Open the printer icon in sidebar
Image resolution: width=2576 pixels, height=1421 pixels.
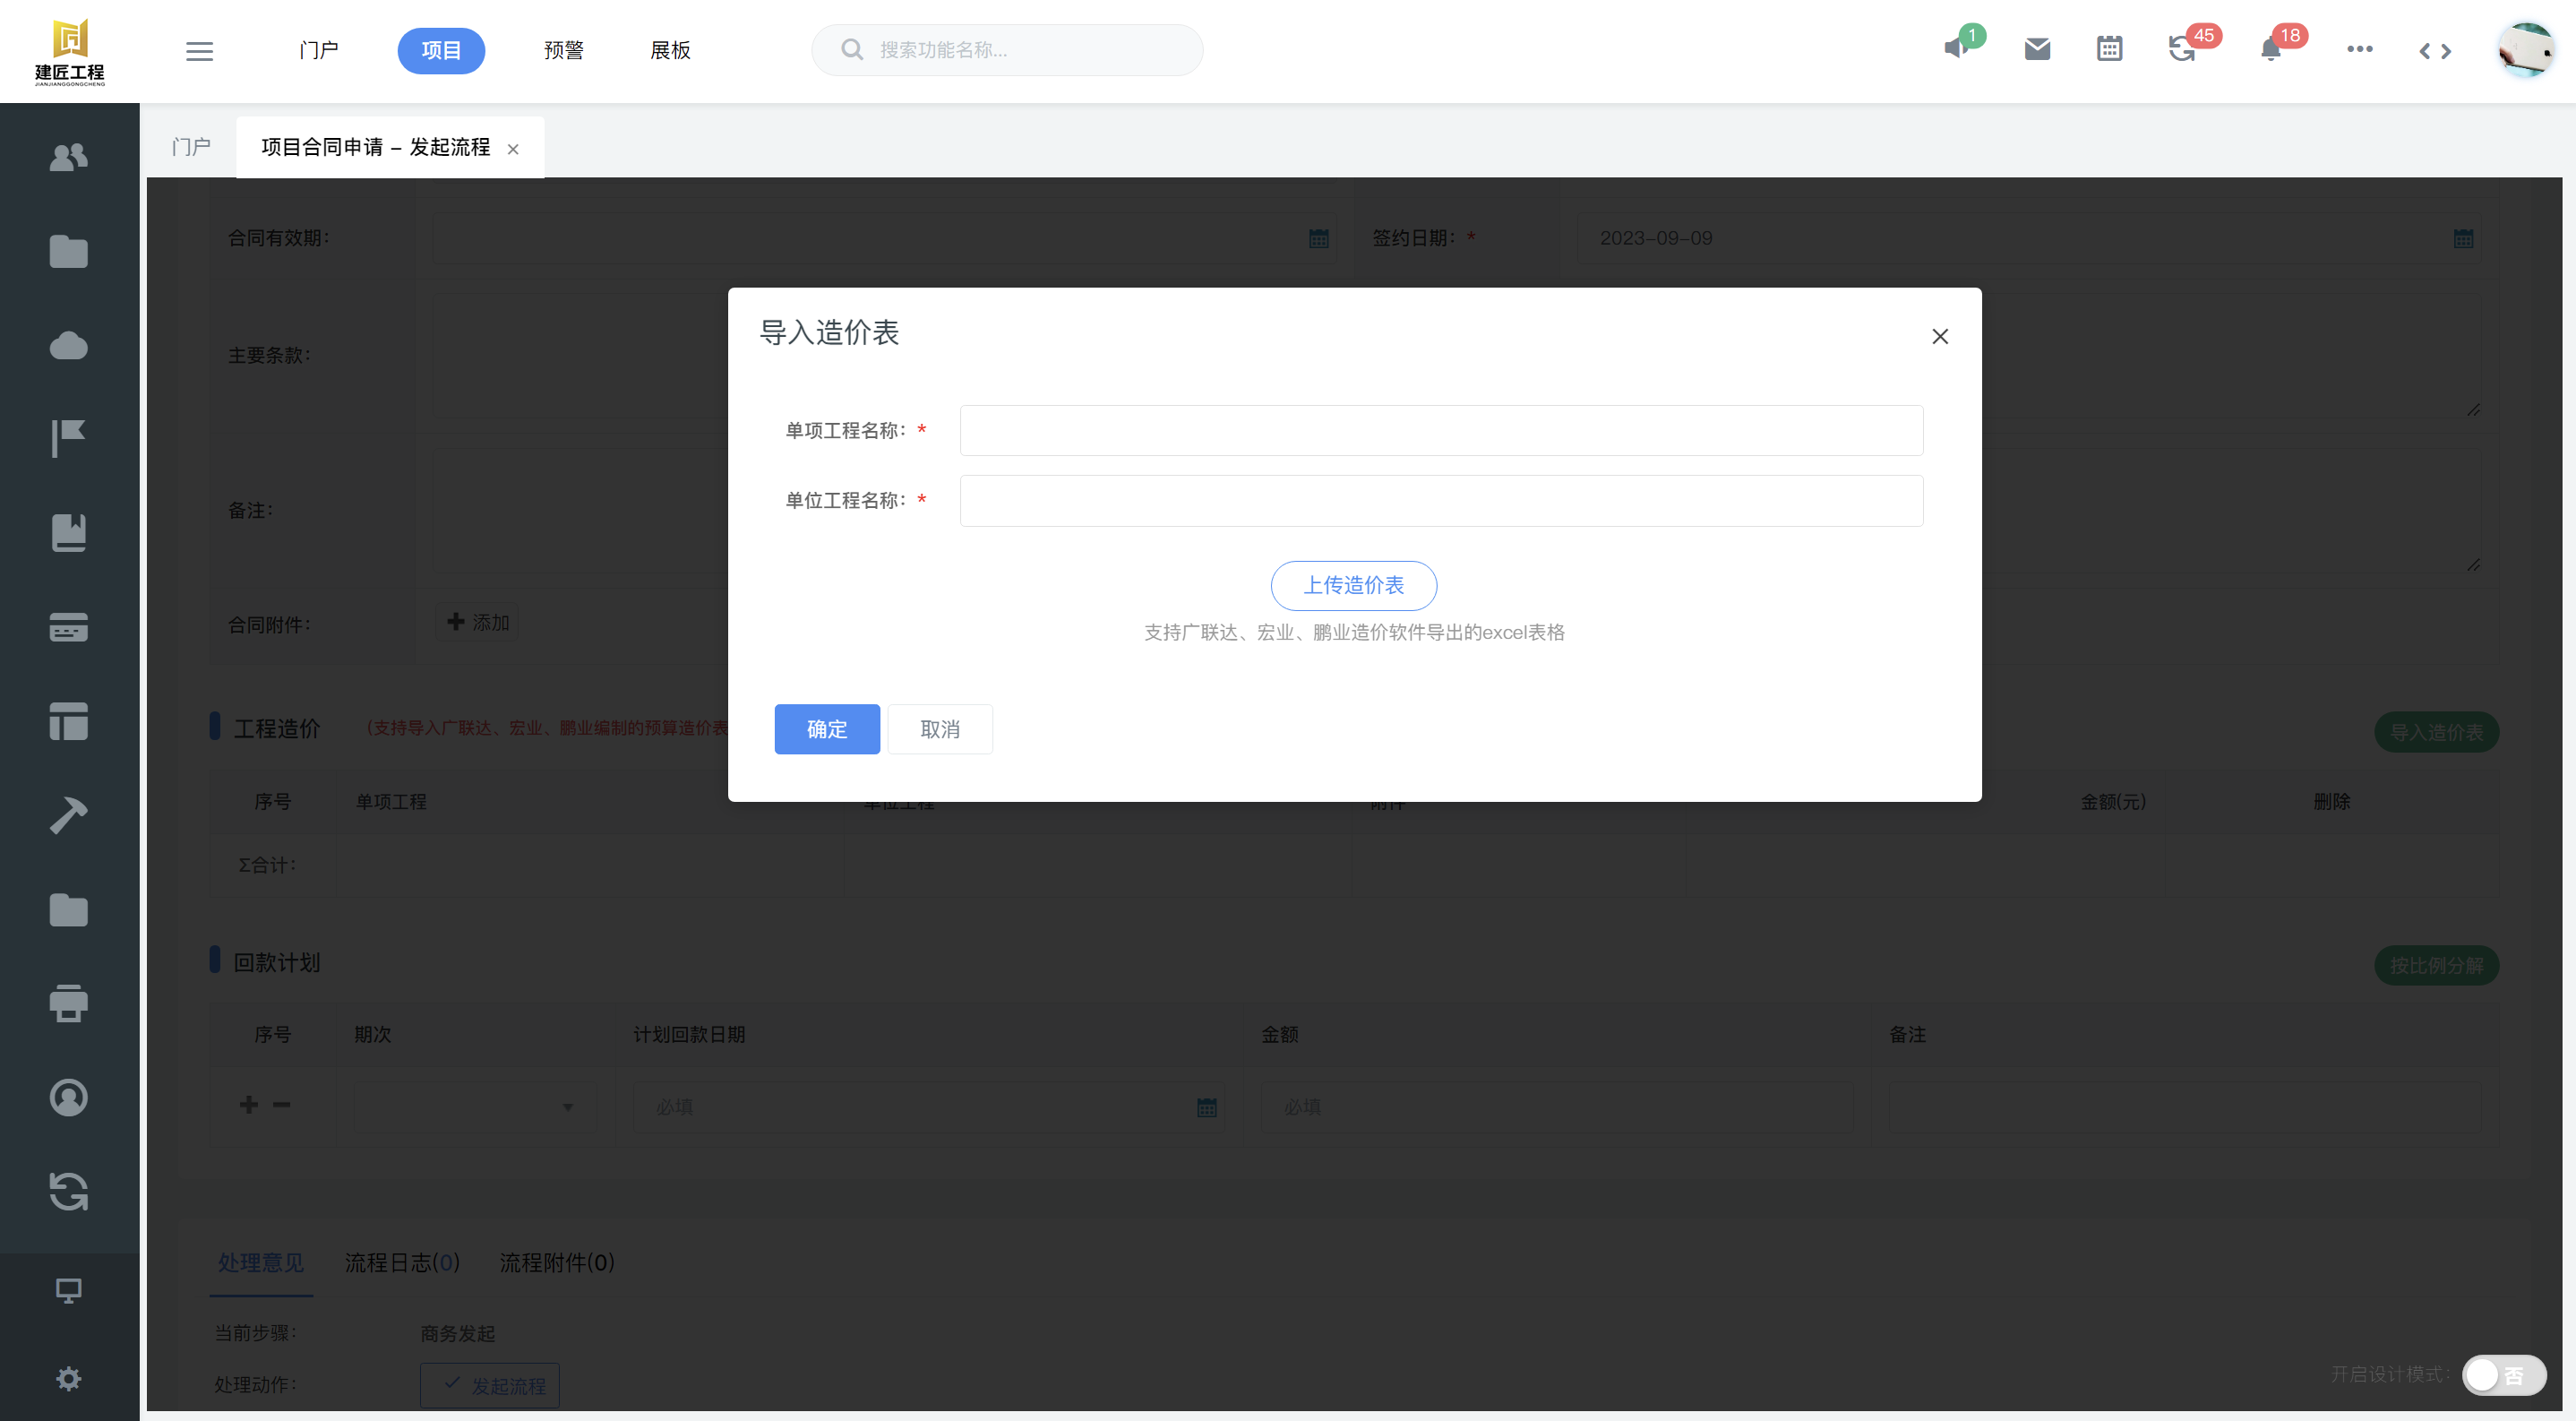tap(68, 1003)
